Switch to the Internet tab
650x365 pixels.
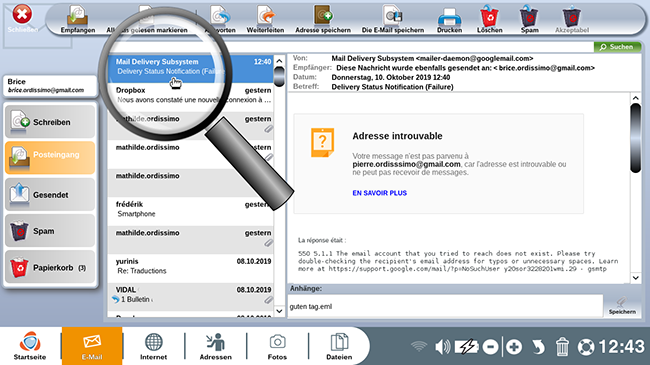pyautogui.click(x=153, y=346)
